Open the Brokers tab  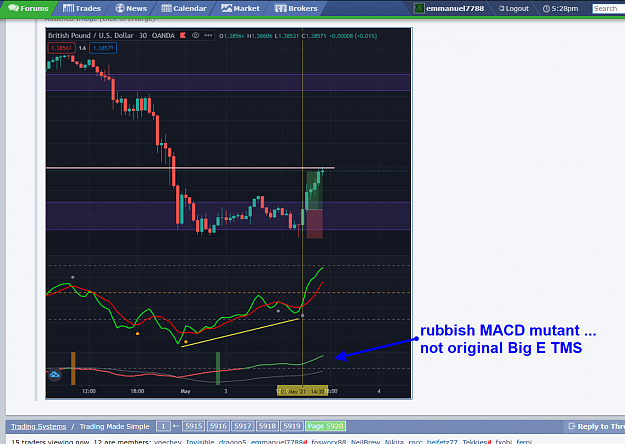(296, 8)
